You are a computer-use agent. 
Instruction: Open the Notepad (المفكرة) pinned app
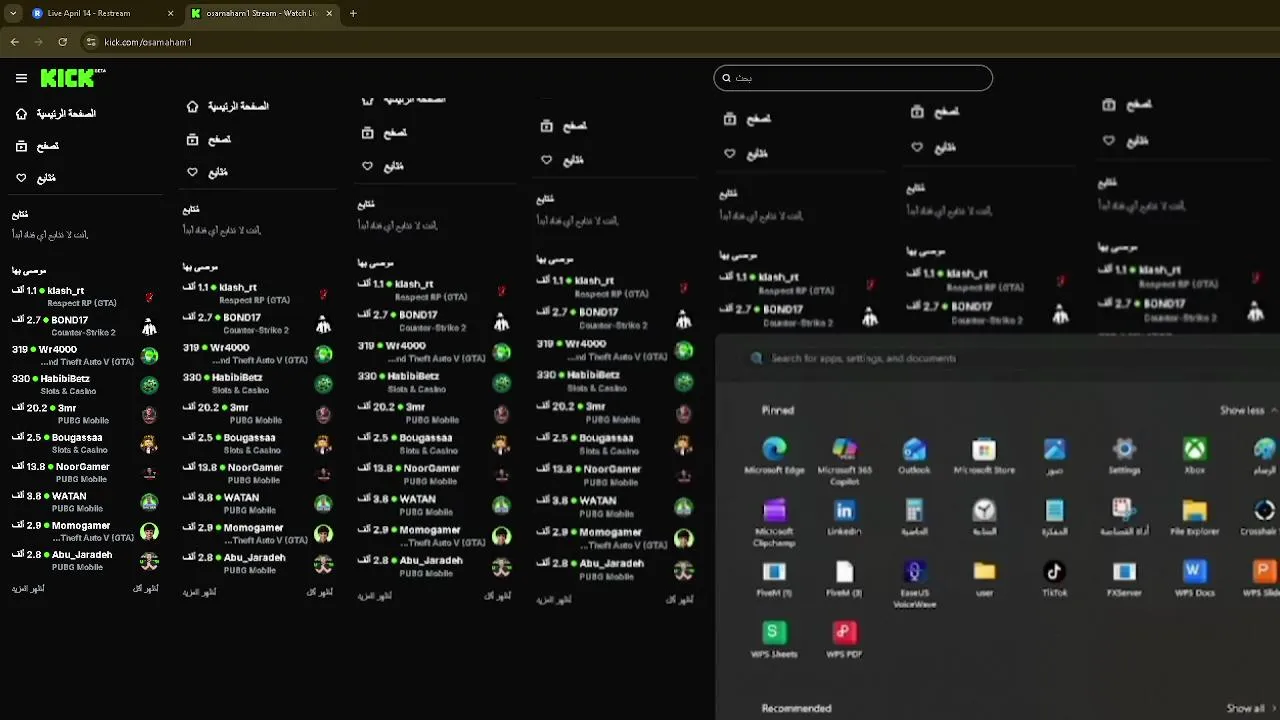point(1054,518)
